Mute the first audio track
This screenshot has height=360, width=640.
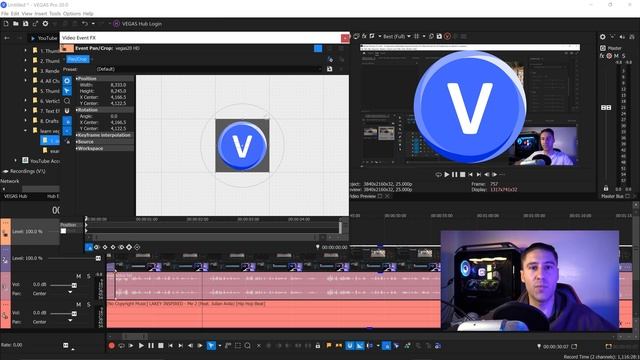pyautogui.click(x=79, y=276)
